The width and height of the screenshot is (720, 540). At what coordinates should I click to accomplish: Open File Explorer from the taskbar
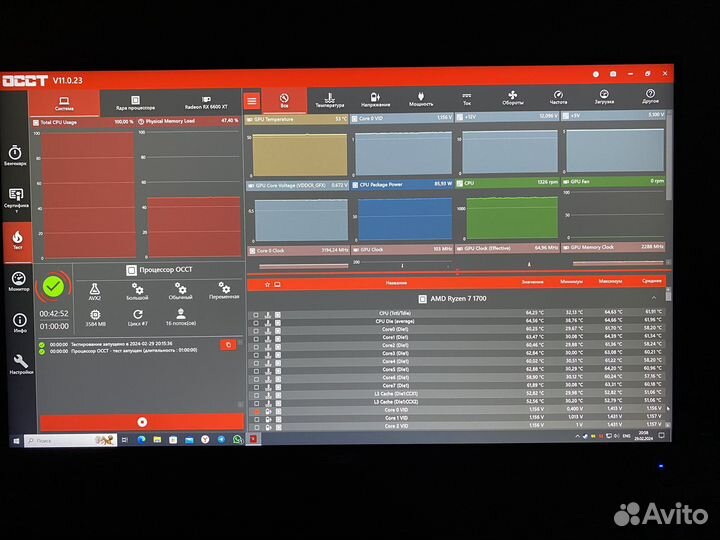157,440
